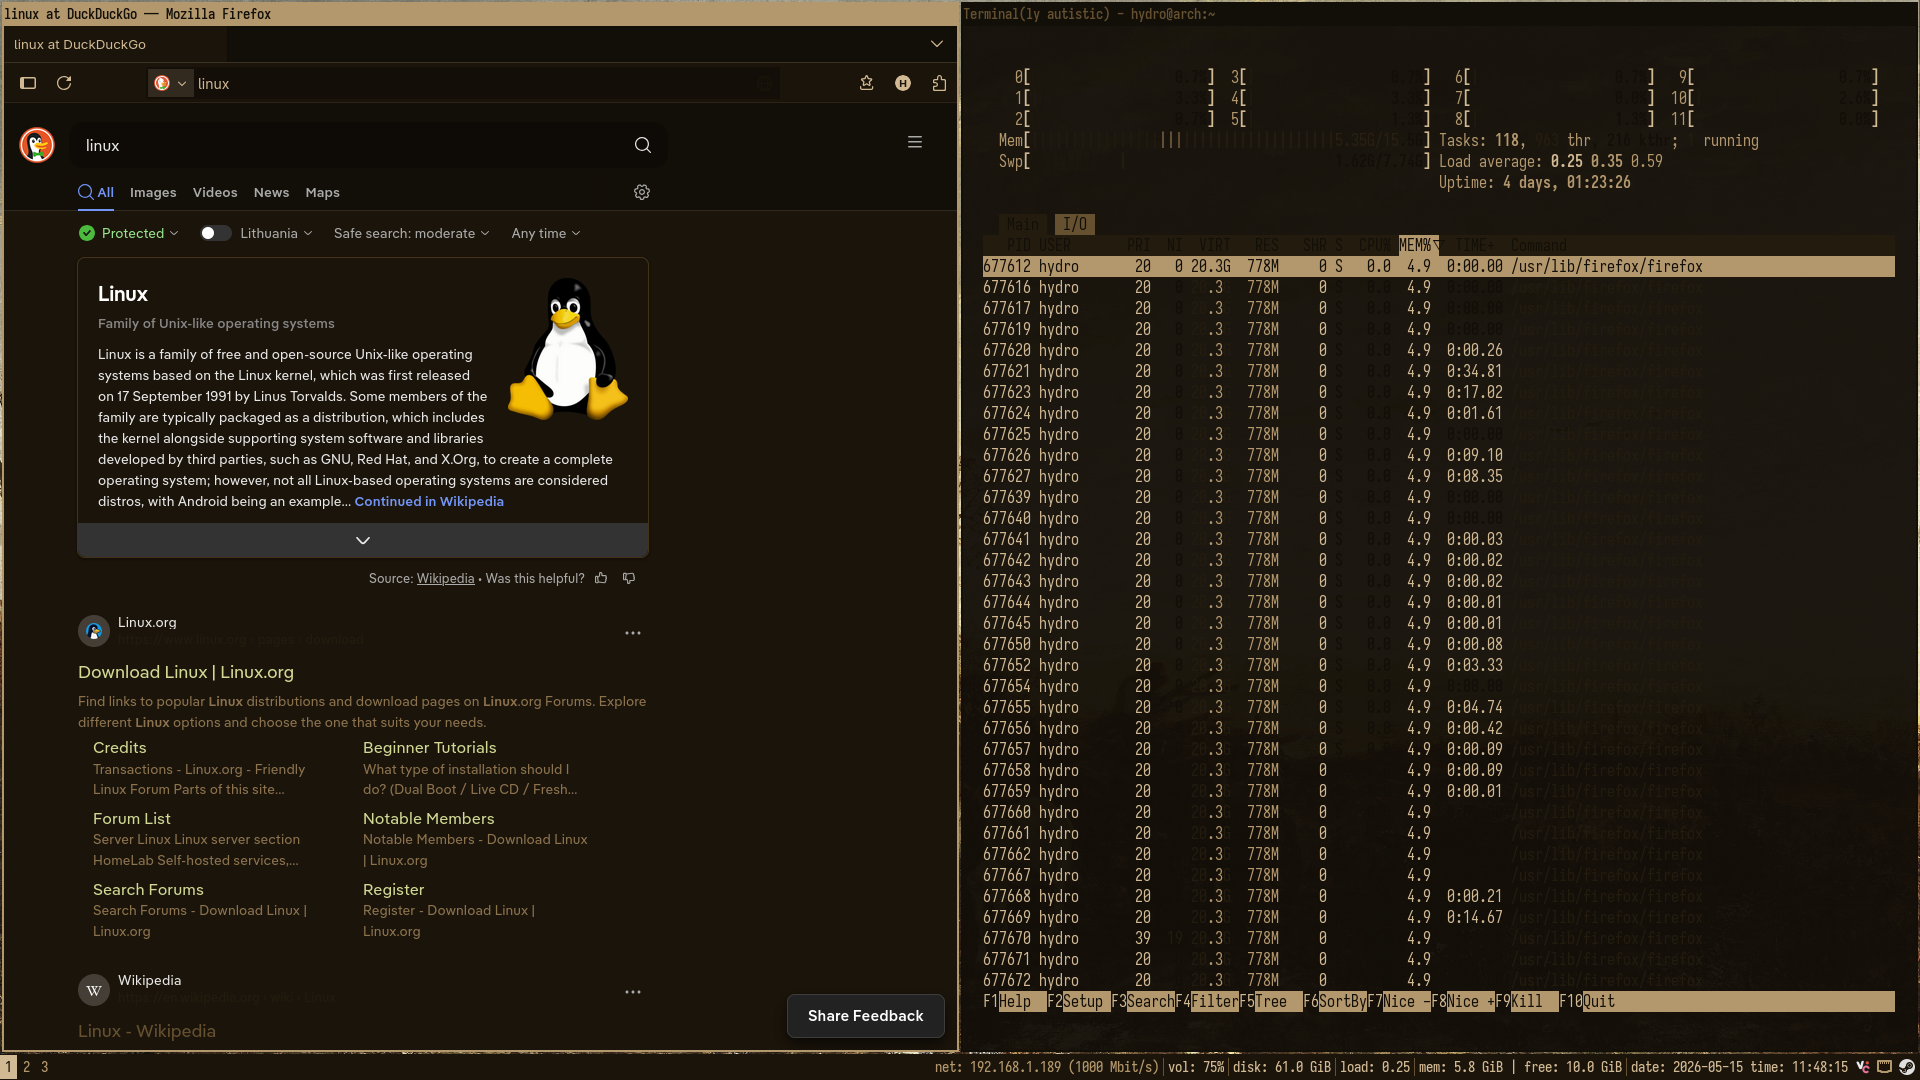Viewport: 1920px width, 1080px height.
Task: Sort by the MEM% column header in htop
Action: tap(1418, 245)
